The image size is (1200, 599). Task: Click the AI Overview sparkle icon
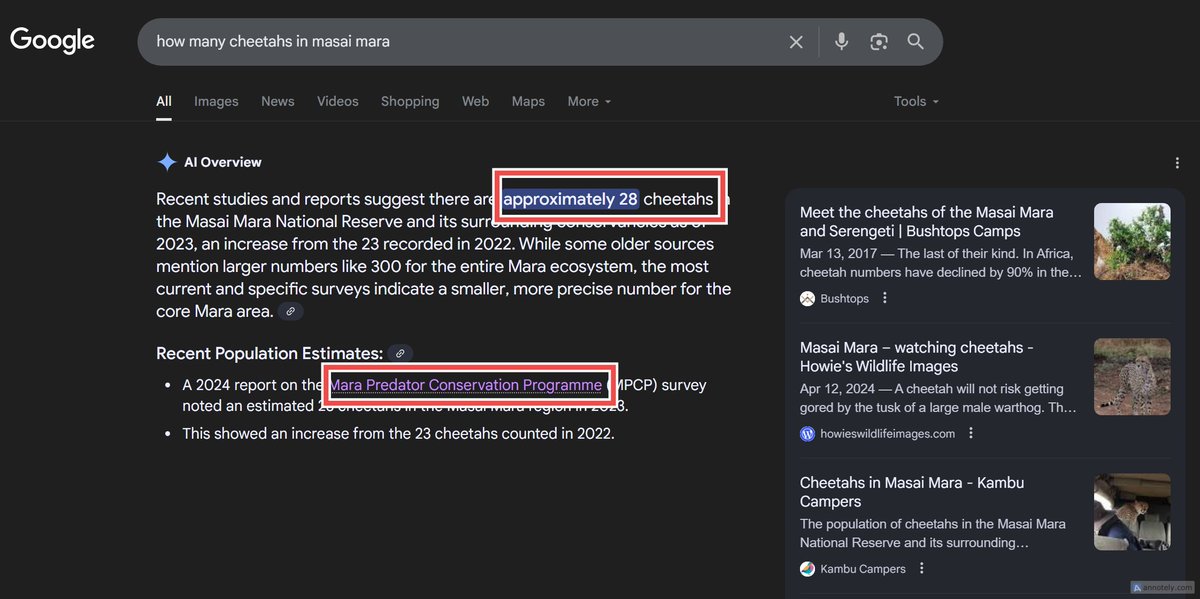click(167, 162)
